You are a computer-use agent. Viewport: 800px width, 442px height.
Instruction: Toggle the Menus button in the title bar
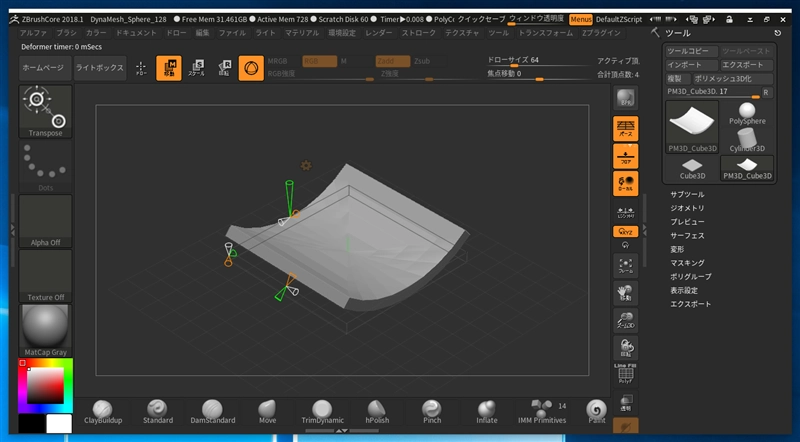(581, 19)
